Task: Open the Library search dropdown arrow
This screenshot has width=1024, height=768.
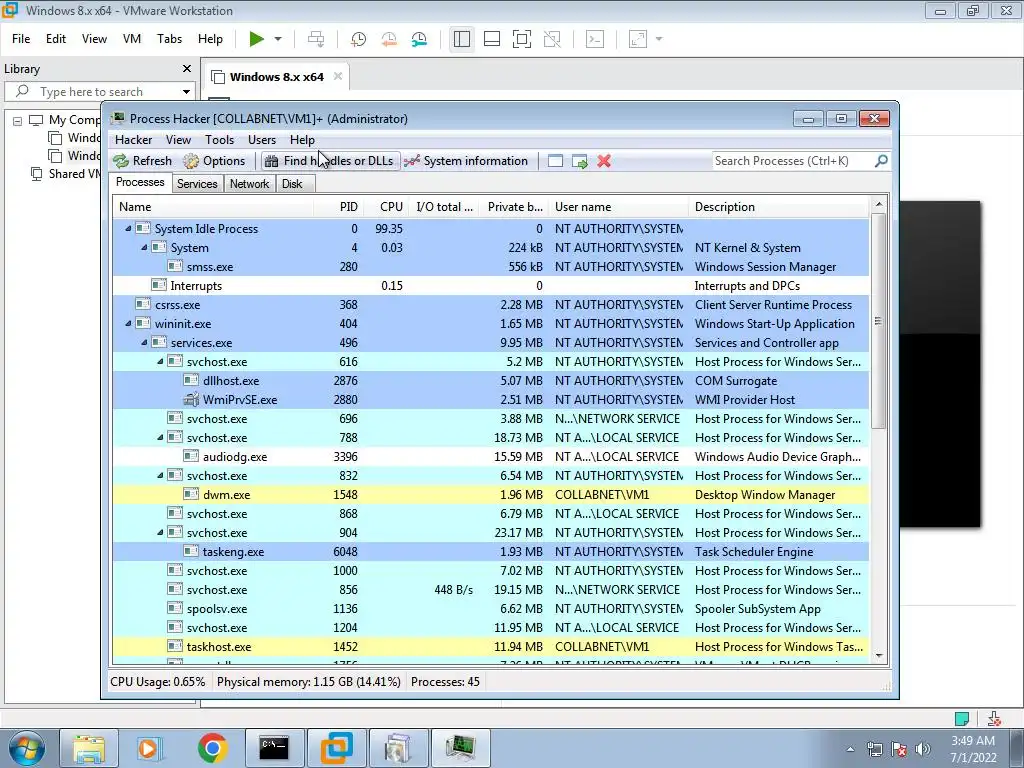Action: [186, 91]
